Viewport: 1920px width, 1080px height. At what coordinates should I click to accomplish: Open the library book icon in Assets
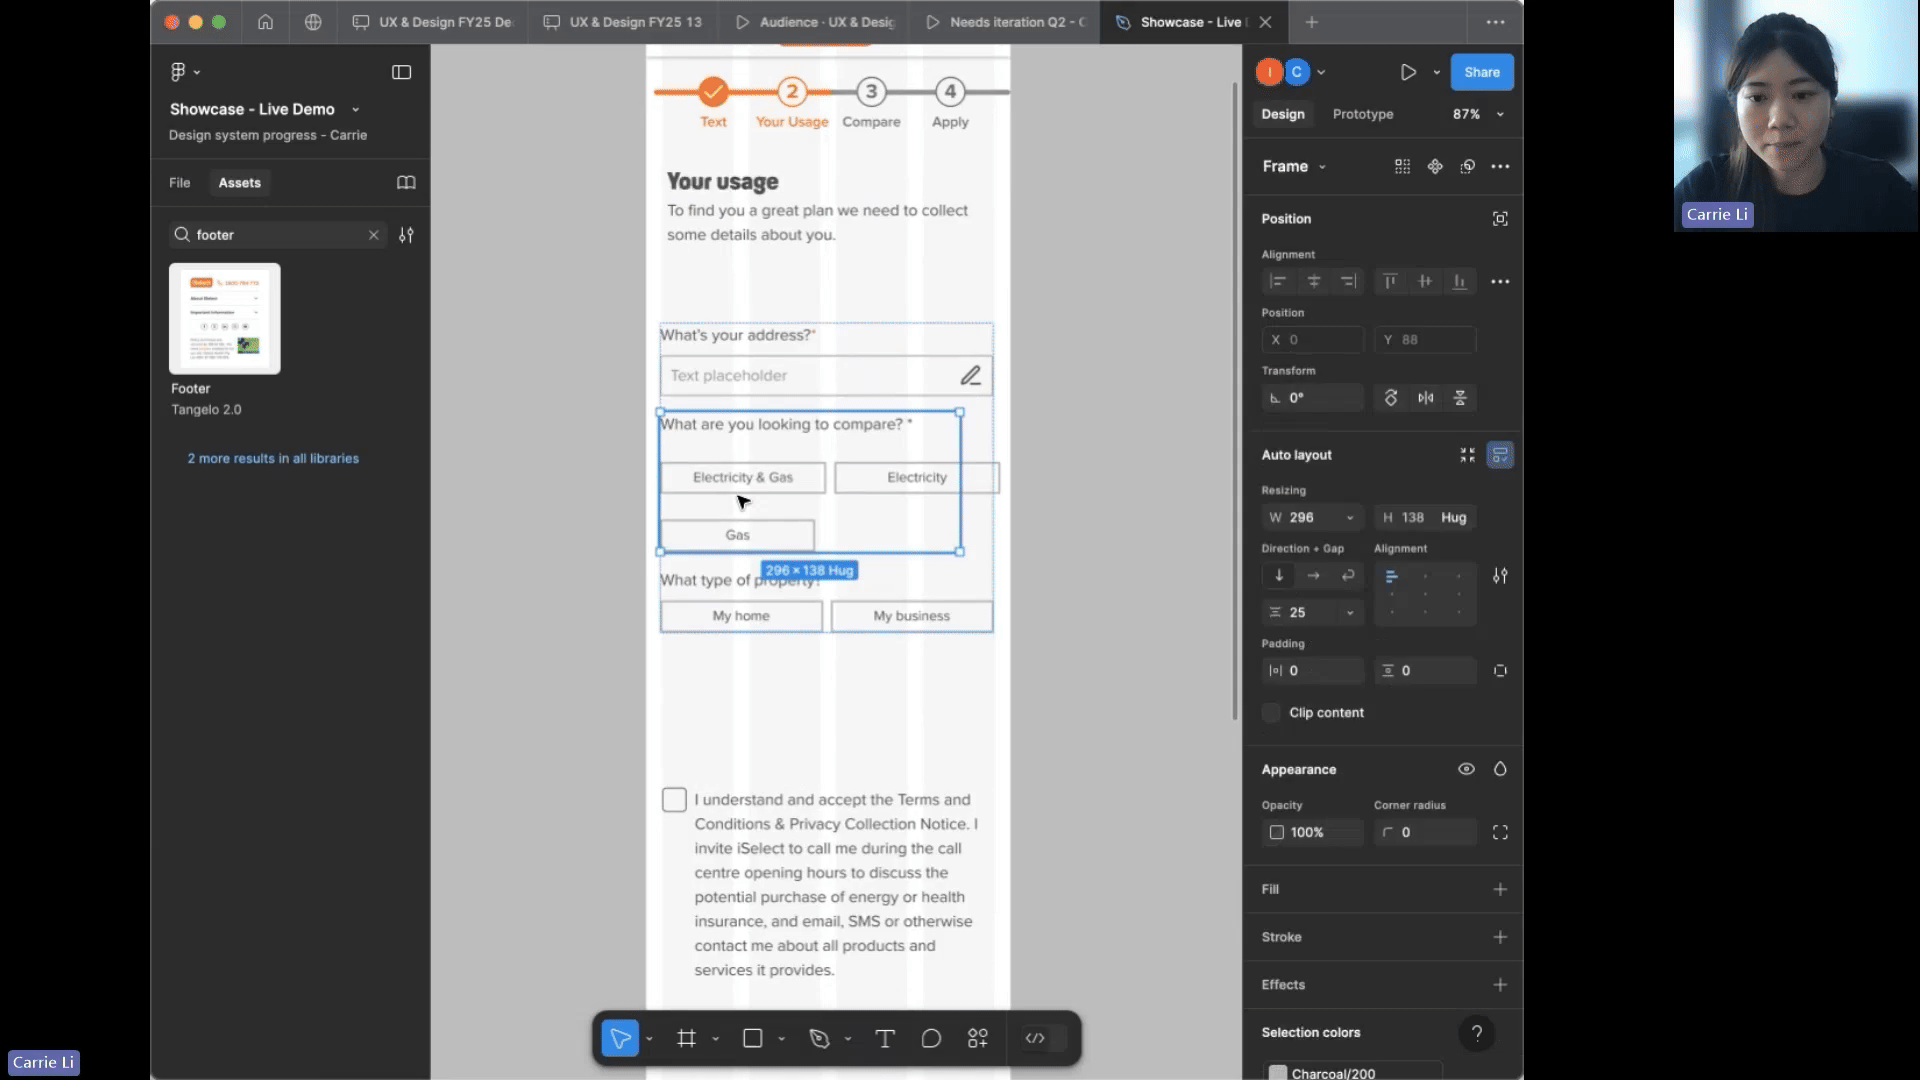(x=406, y=183)
